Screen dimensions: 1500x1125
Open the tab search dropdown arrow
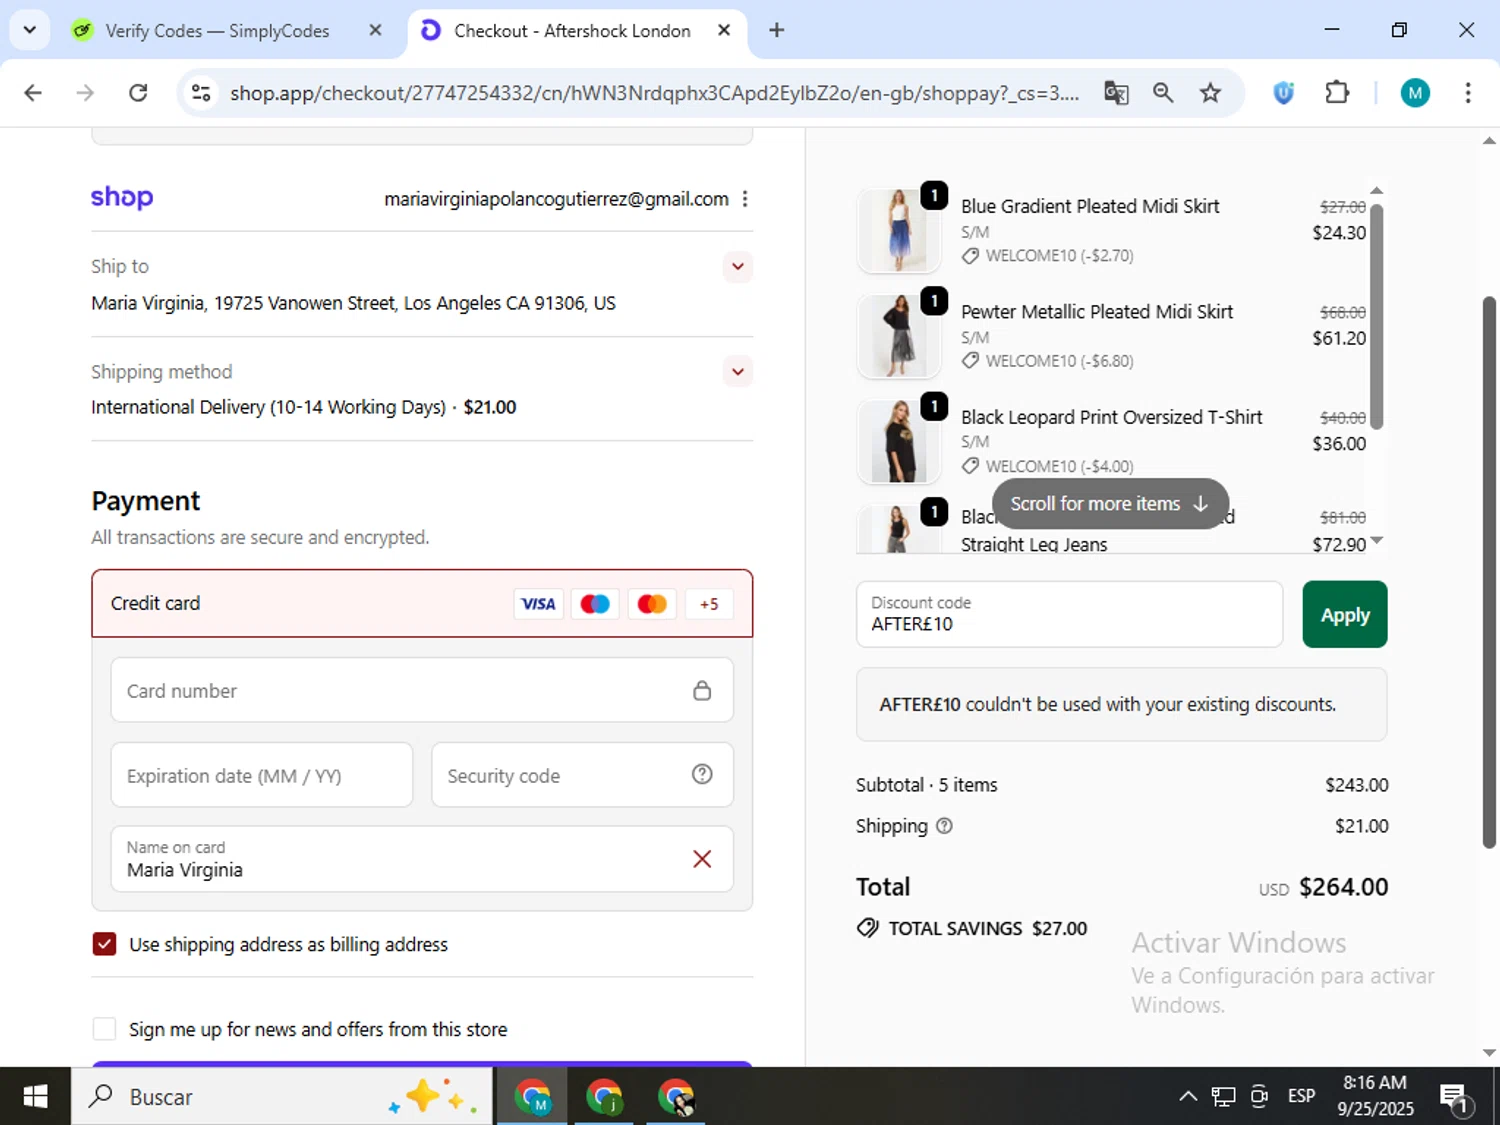[30, 30]
